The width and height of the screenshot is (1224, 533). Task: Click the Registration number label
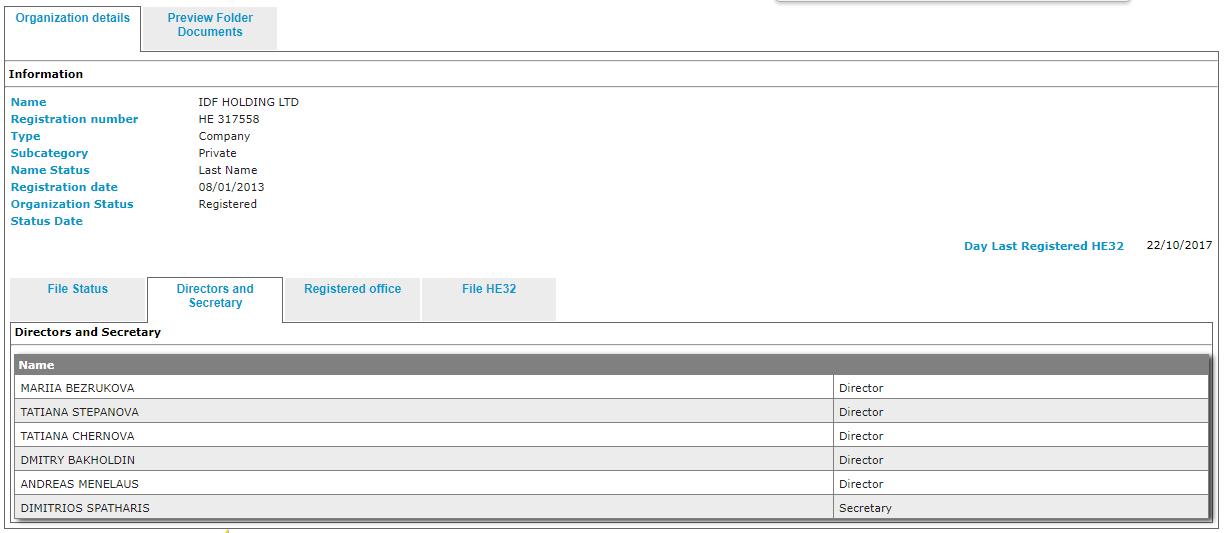(75, 119)
